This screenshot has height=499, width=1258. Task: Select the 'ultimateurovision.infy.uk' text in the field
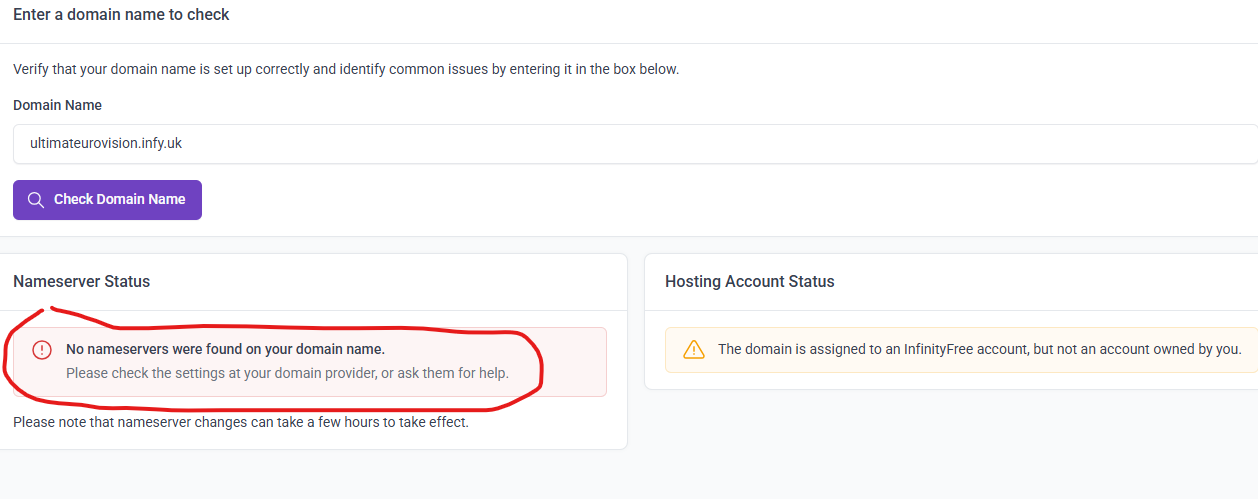[106, 144]
